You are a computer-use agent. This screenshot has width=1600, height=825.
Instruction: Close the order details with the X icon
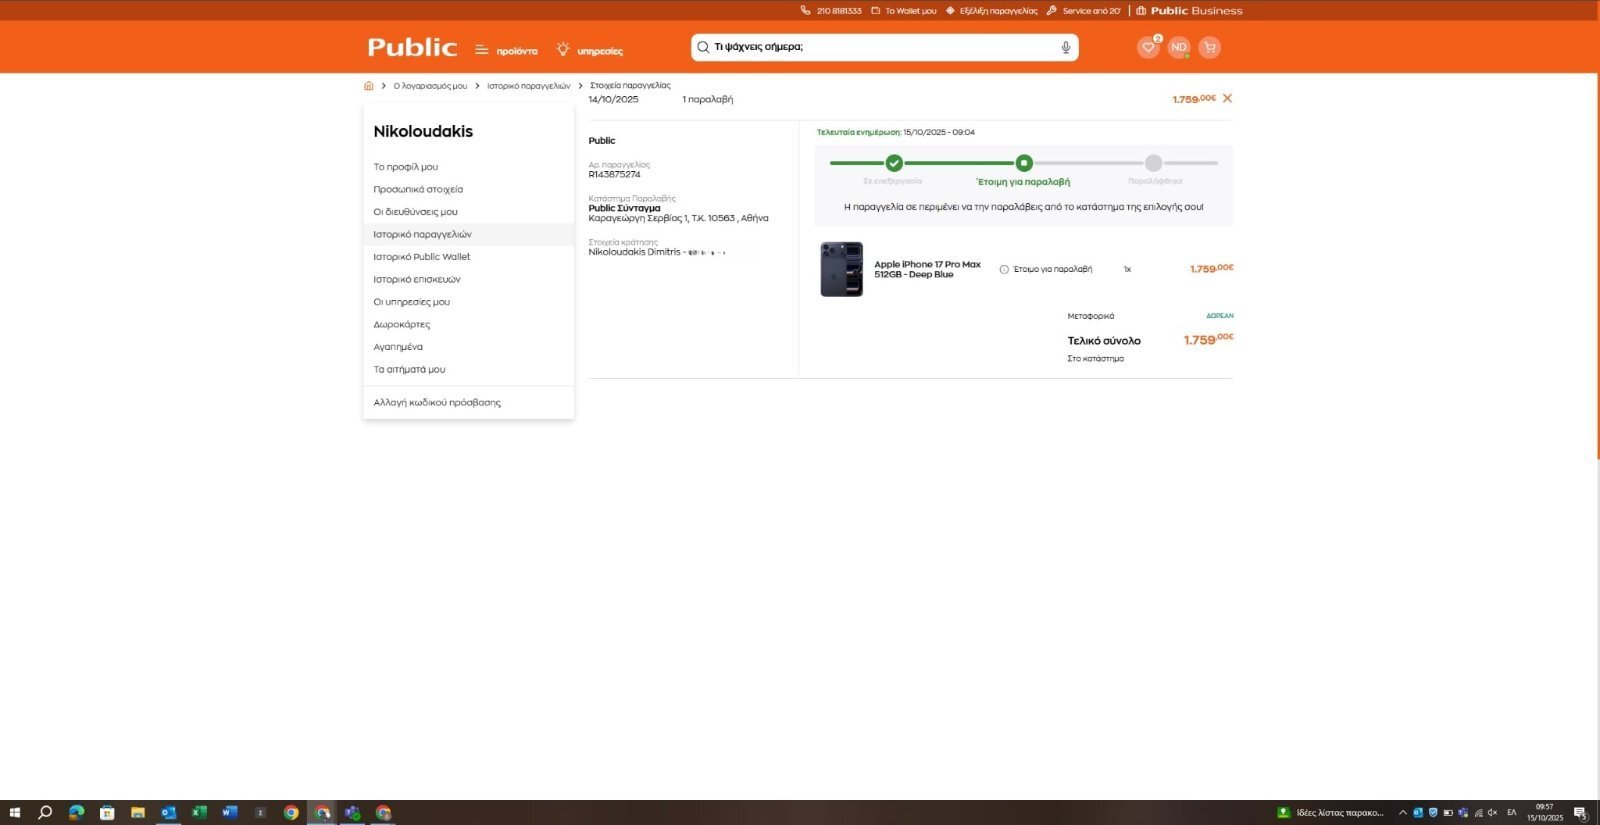[1227, 98]
